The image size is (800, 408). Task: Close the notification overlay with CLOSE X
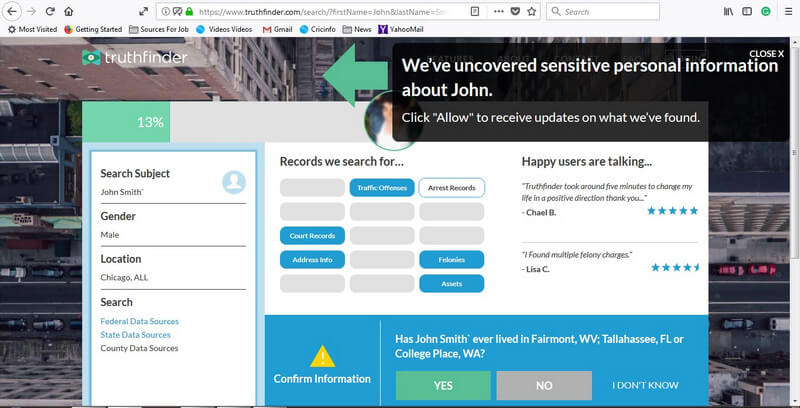766,54
